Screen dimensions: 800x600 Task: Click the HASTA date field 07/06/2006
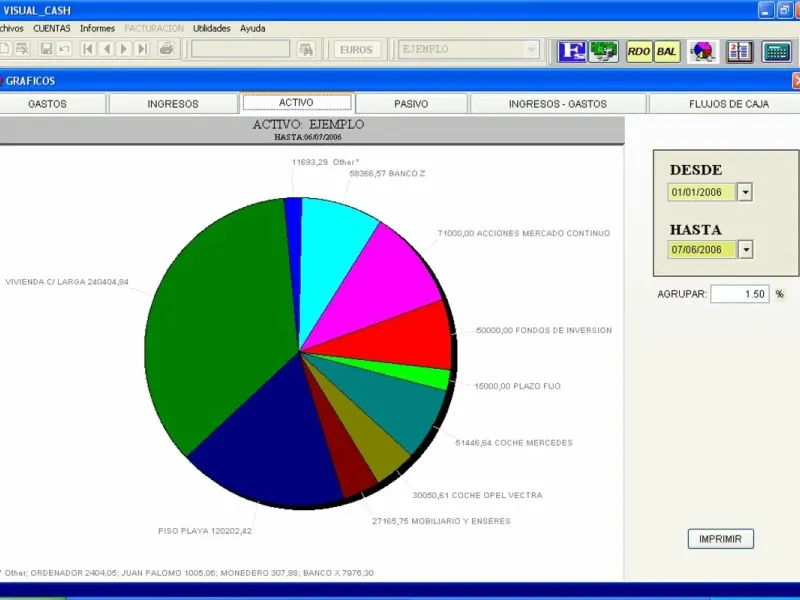pyautogui.click(x=702, y=249)
